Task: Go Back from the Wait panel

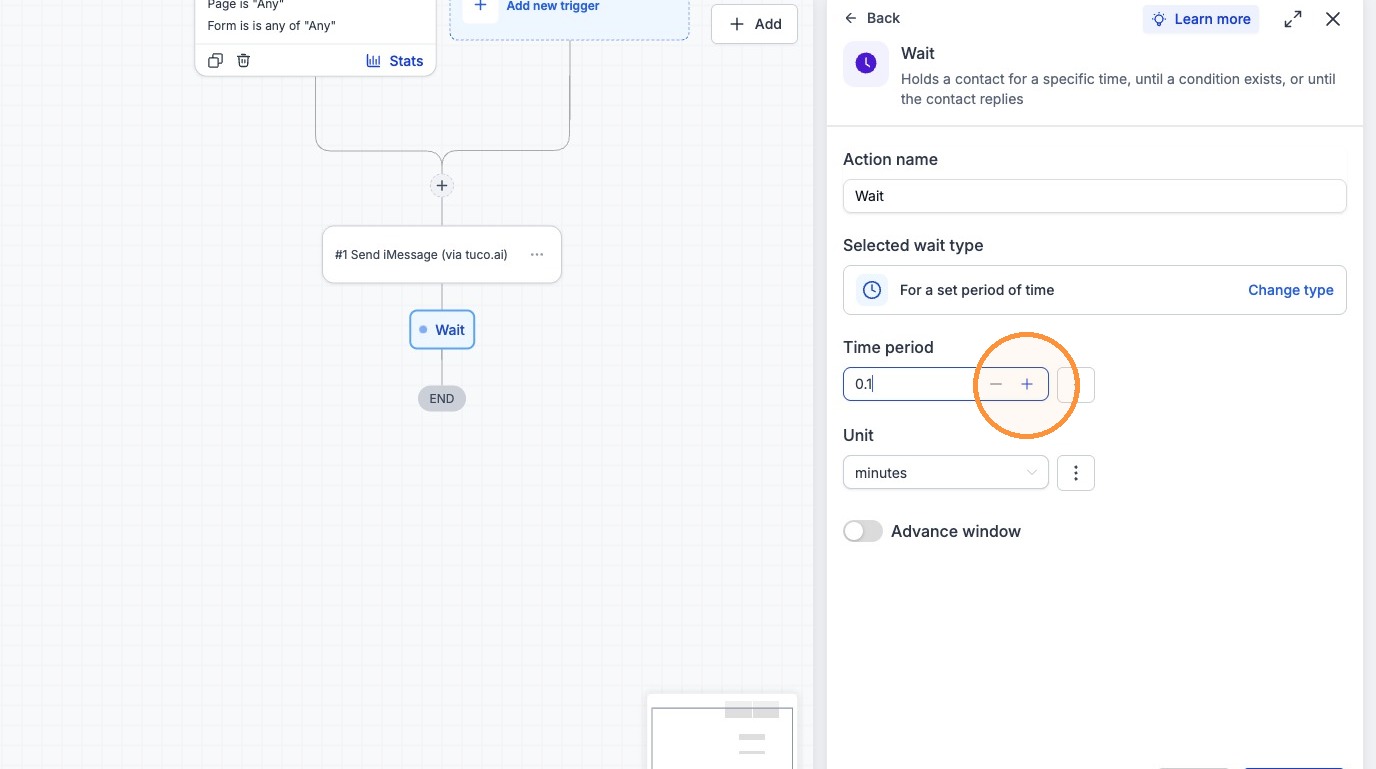Action: click(872, 18)
